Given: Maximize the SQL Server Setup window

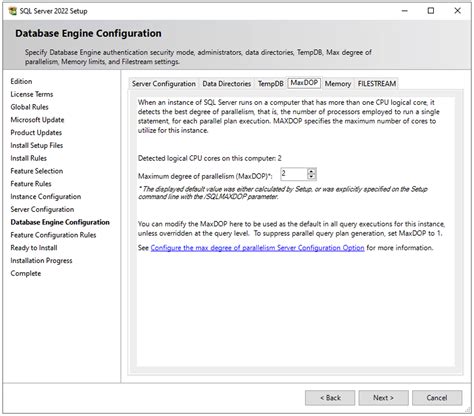Looking at the screenshot, I should 431,11.
